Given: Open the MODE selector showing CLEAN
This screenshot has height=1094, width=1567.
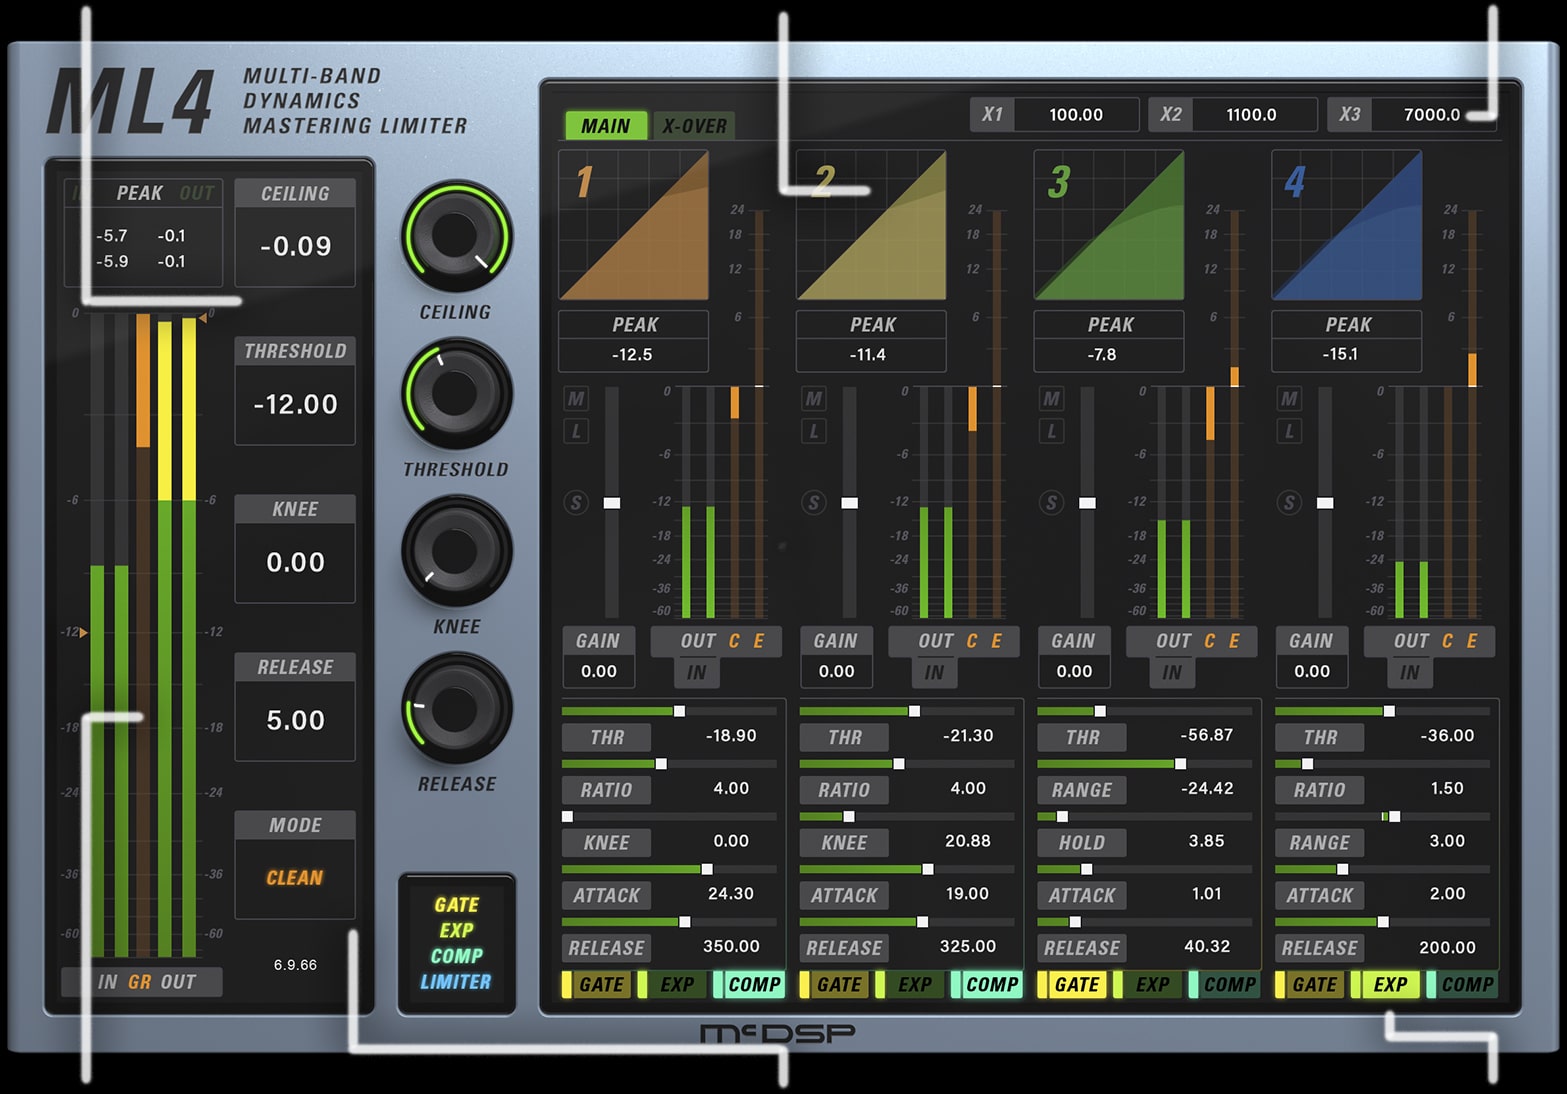Looking at the screenshot, I should (295, 878).
